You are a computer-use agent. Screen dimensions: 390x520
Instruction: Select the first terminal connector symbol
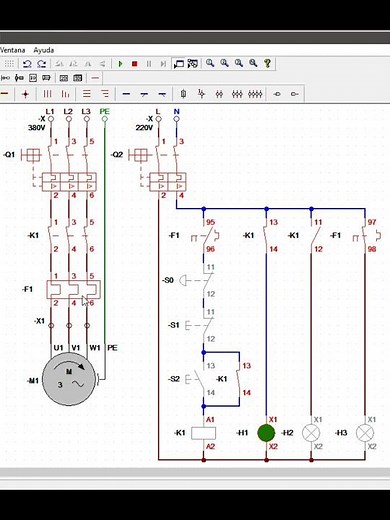coord(277,94)
